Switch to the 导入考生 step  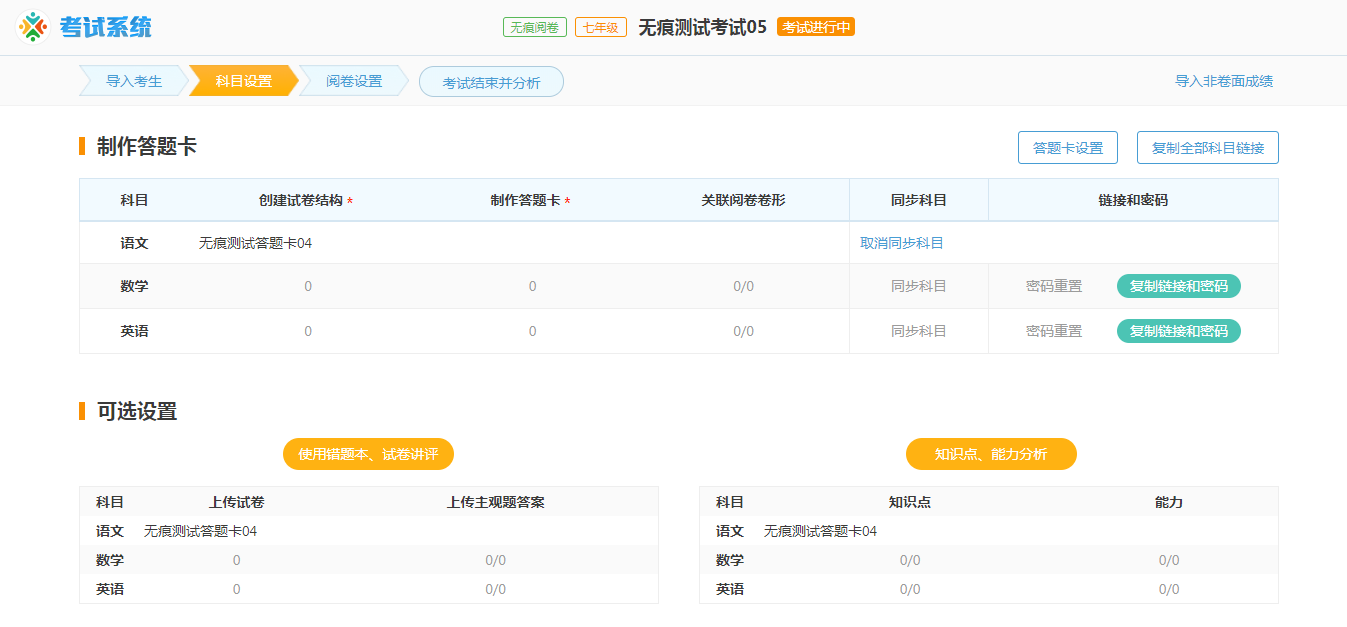click(x=133, y=81)
